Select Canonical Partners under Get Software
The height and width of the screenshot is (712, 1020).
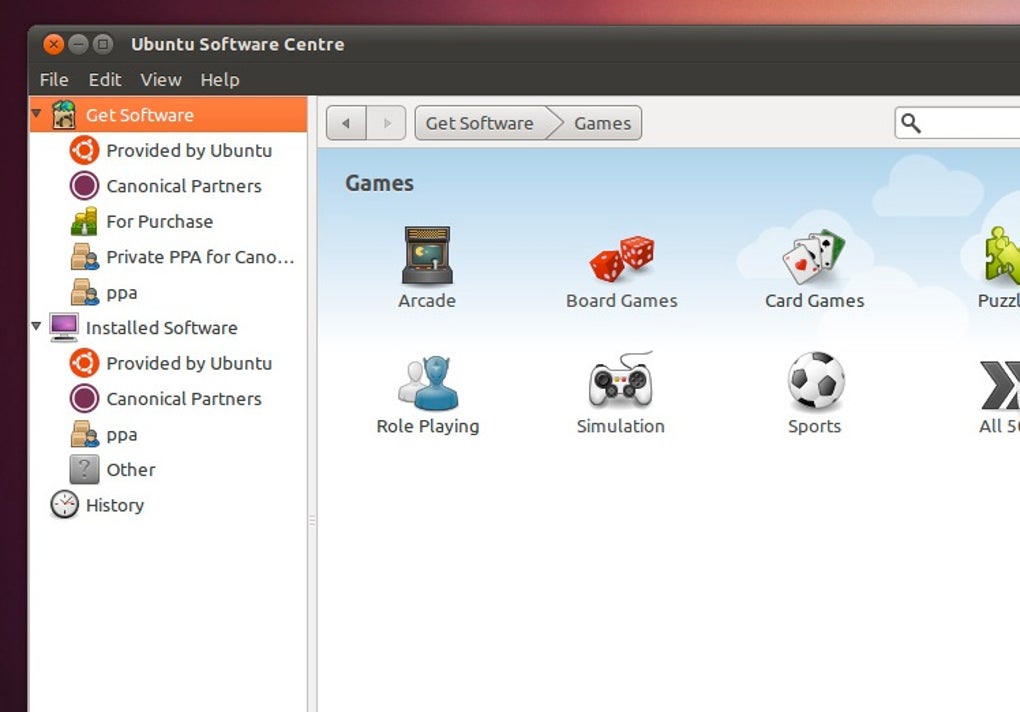coord(184,186)
